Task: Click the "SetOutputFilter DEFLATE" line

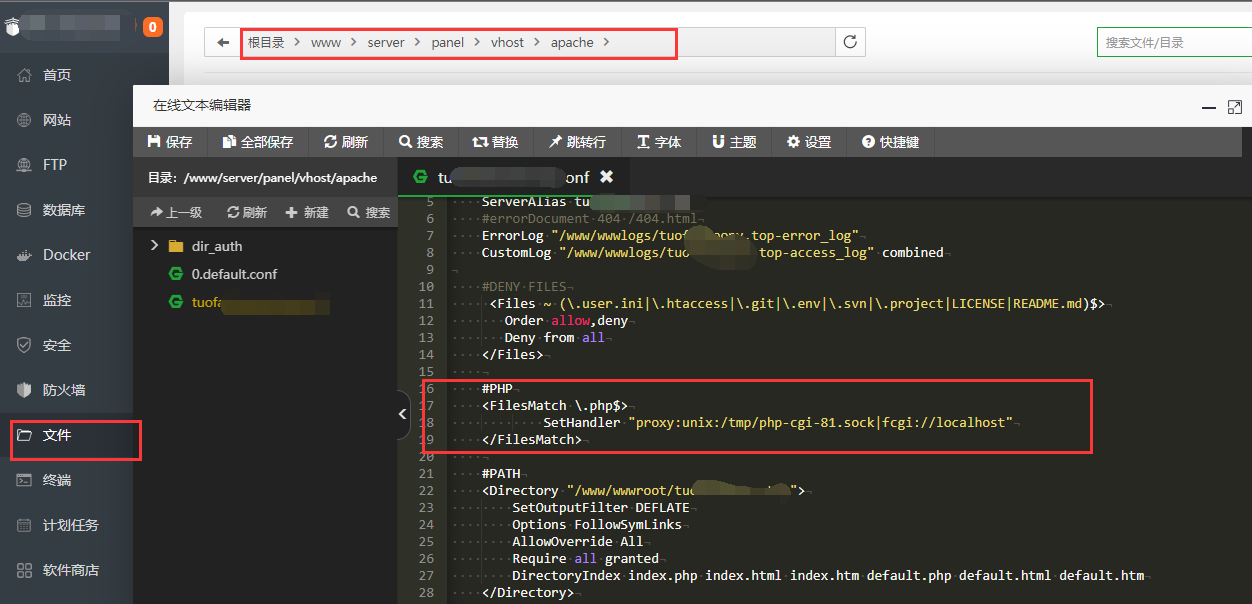Action: tap(600, 507)
